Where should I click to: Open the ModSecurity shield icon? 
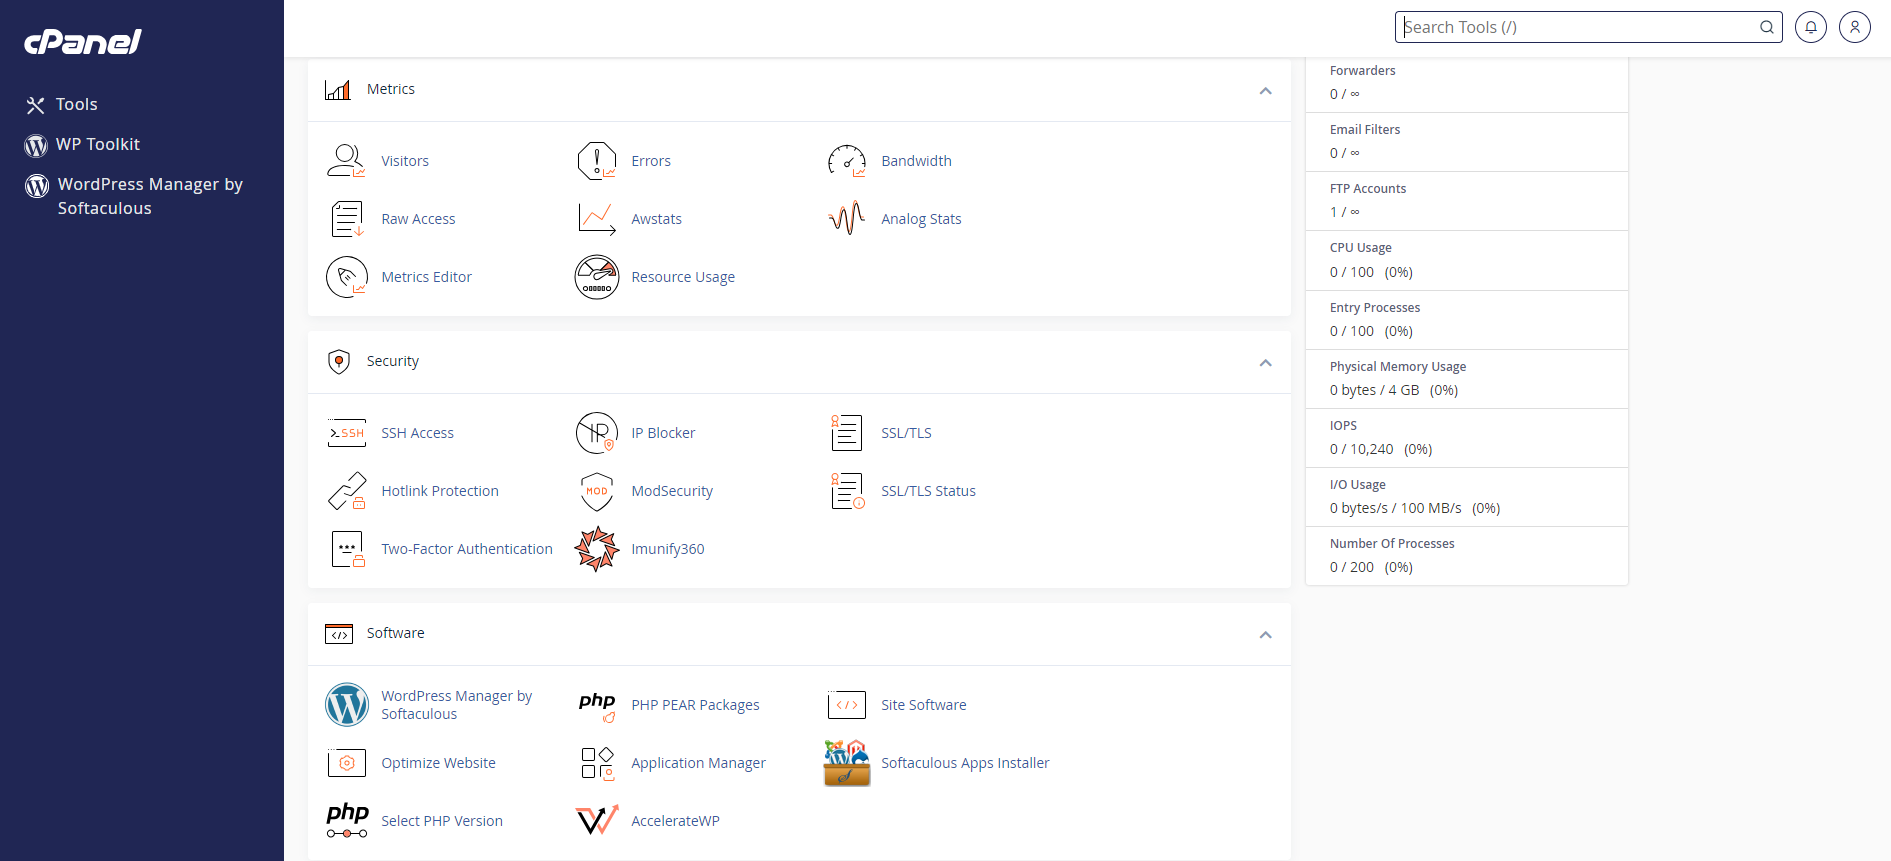597,491
